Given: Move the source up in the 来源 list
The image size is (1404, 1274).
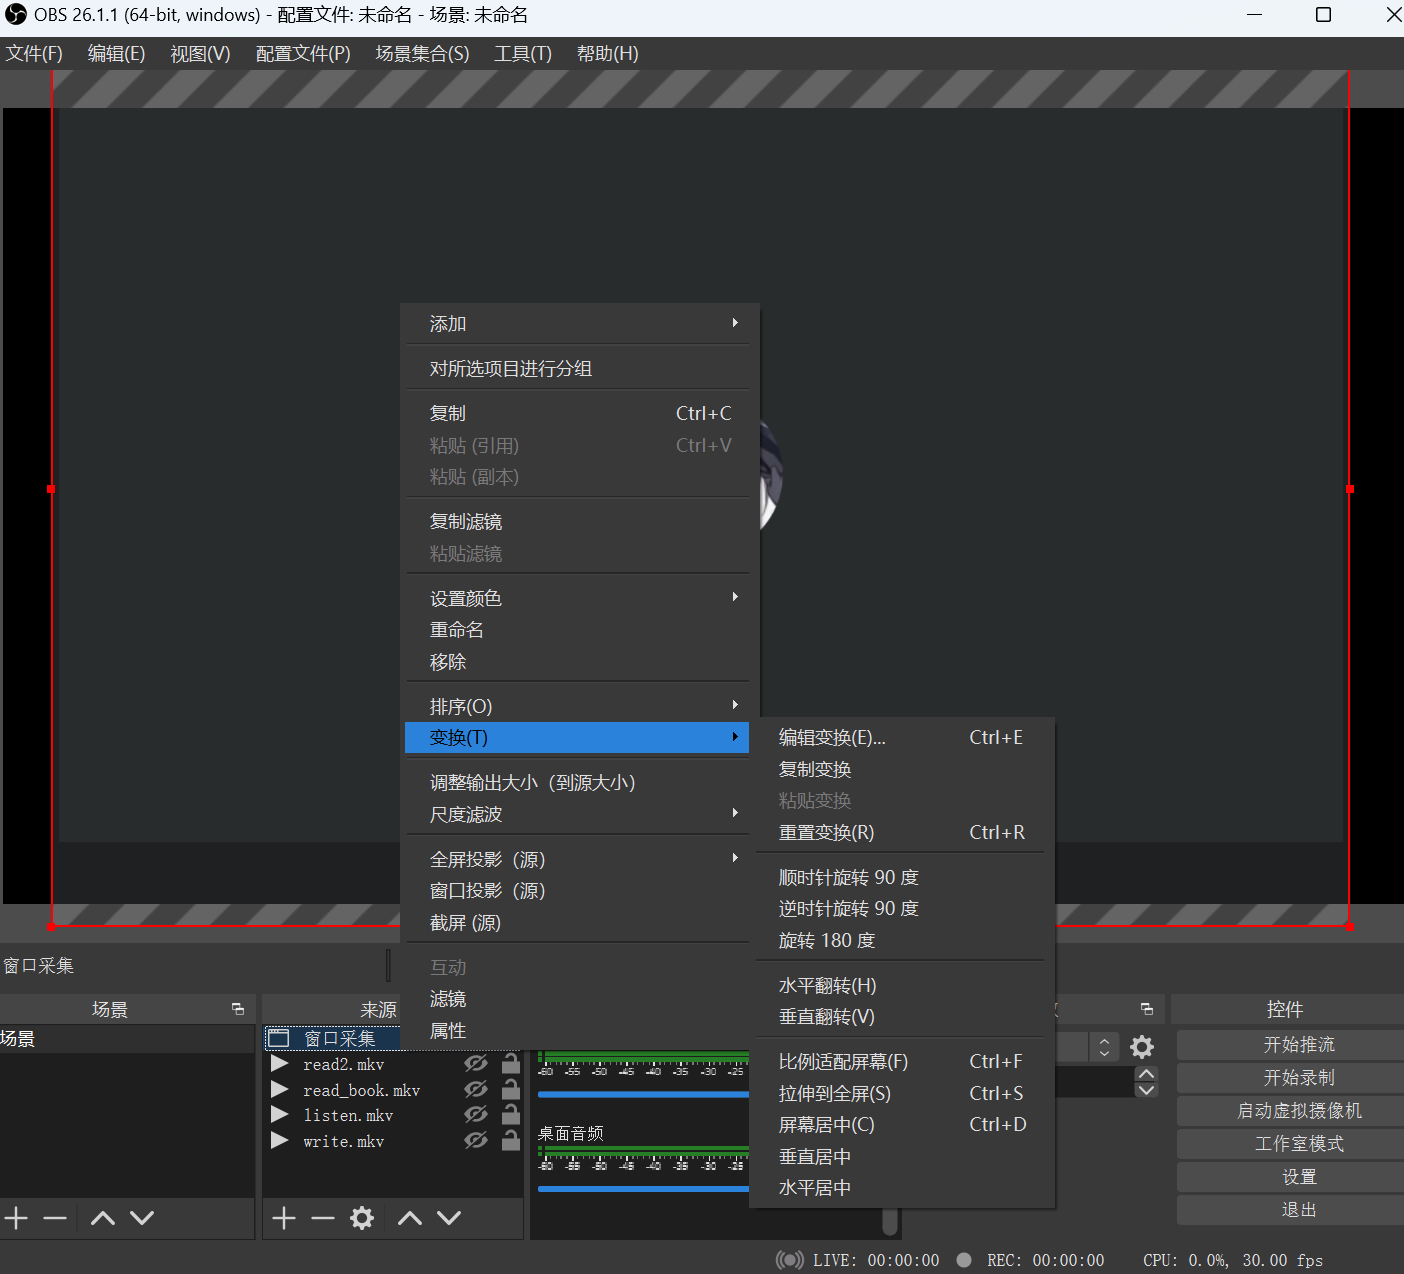Looking at the screenshot, I should (410, 1217).
